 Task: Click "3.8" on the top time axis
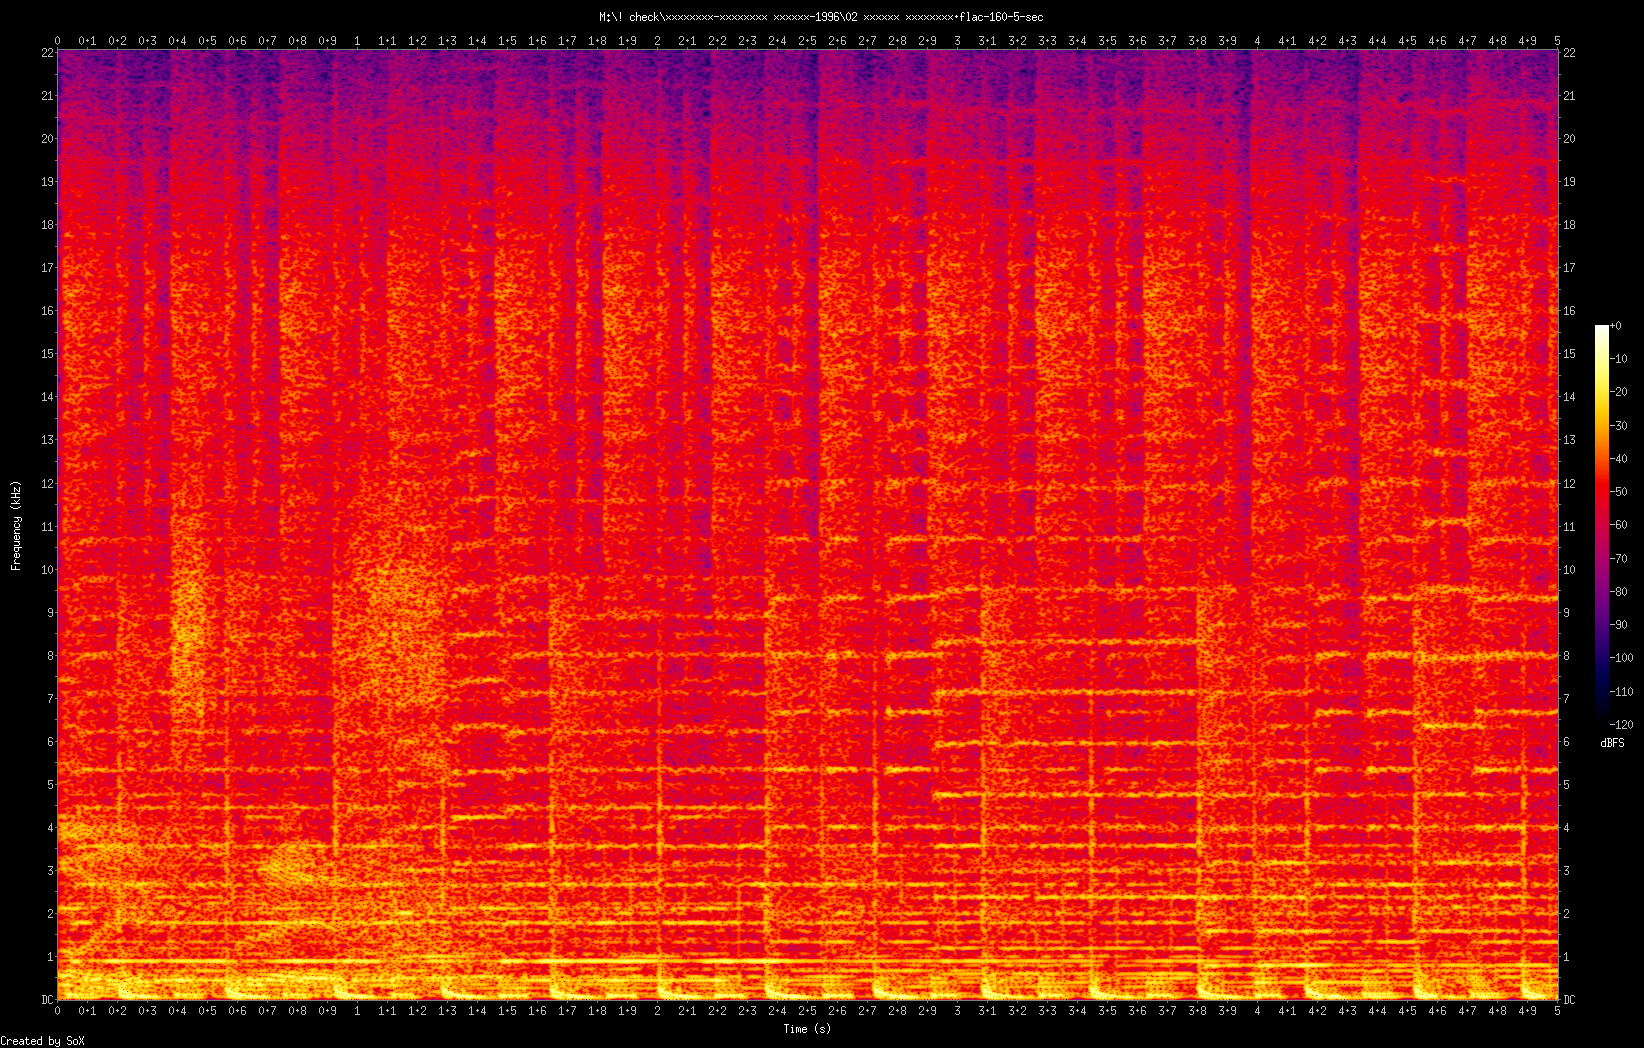(x=1198, y=41)
